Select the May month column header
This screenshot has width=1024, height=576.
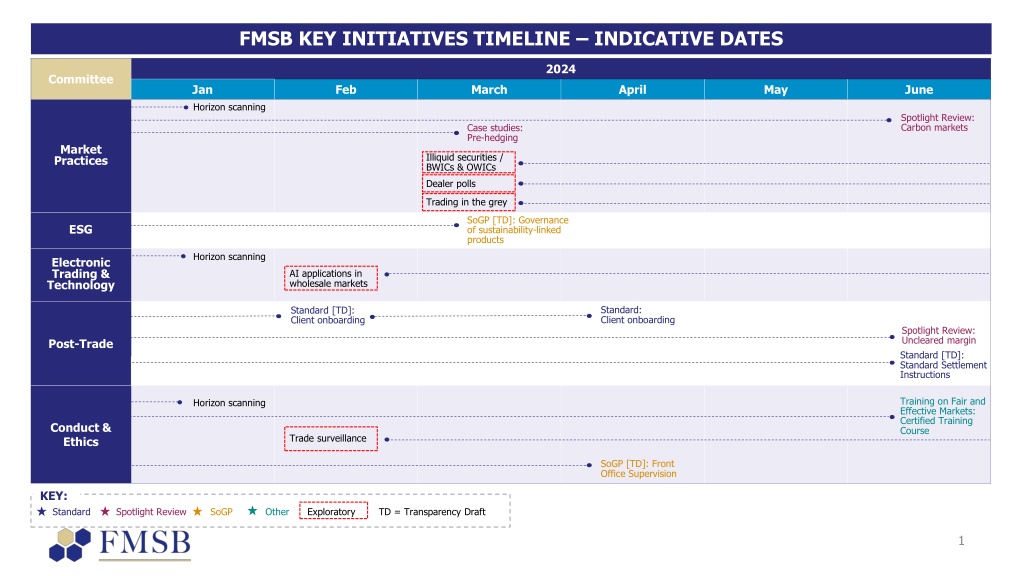[776, 89]
